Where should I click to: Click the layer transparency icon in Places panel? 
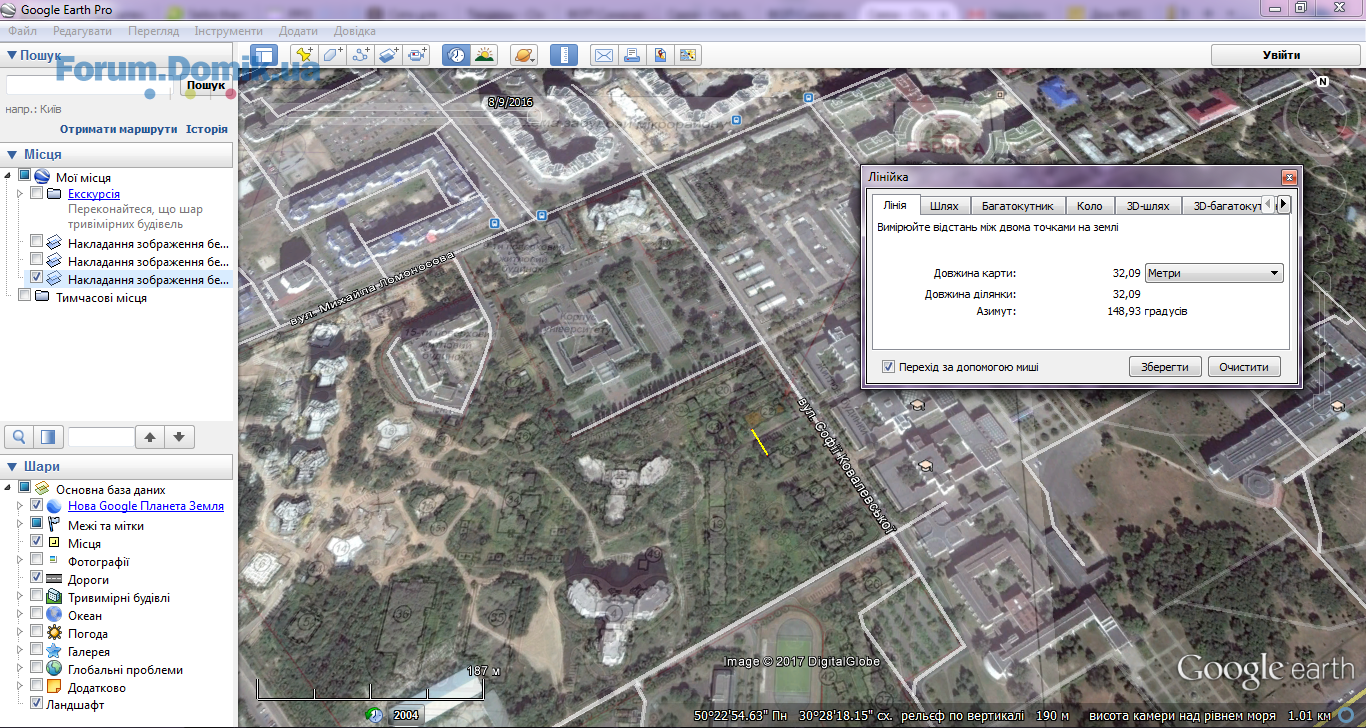48,436
